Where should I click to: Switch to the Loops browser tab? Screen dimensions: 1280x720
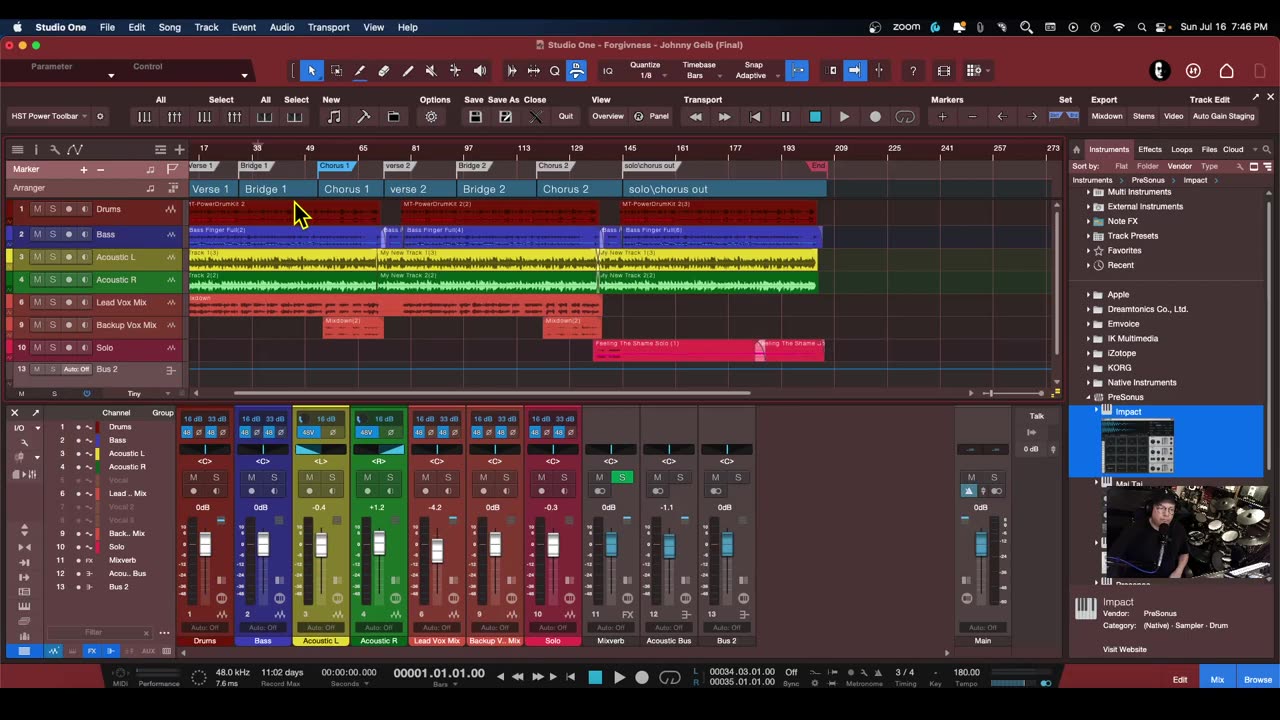click(x=1182, y=149)
